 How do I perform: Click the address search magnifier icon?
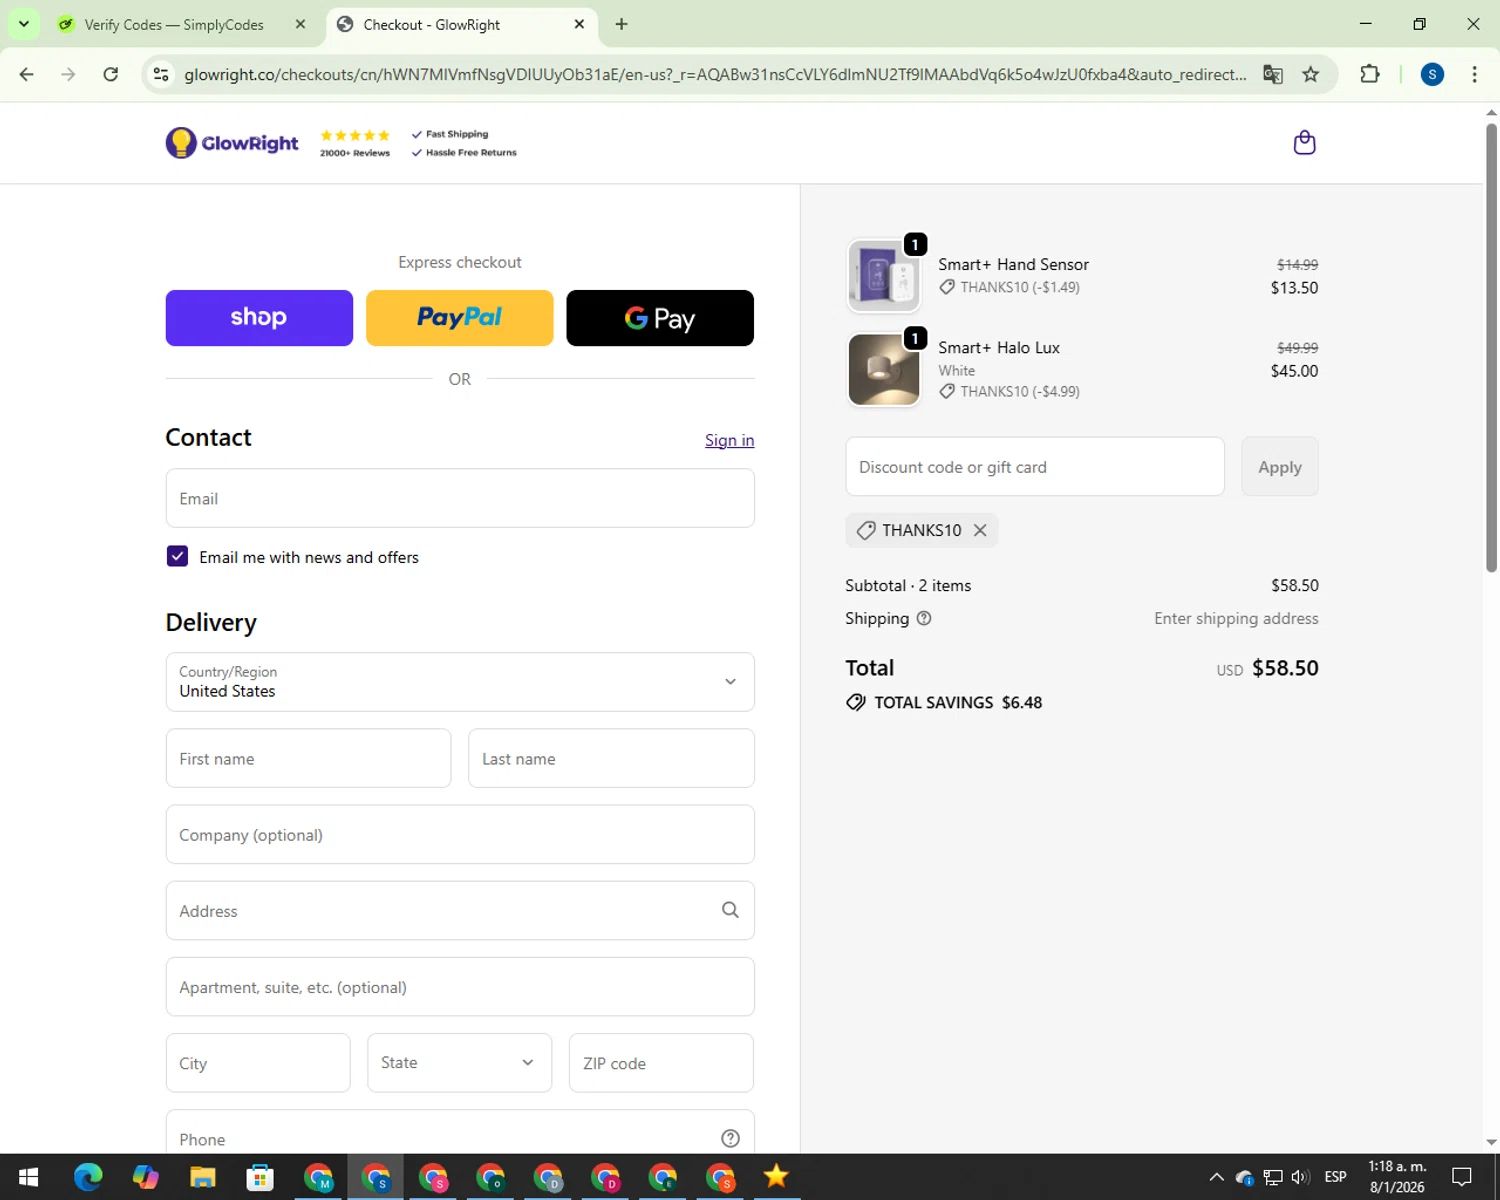click(x=730, y=910)
